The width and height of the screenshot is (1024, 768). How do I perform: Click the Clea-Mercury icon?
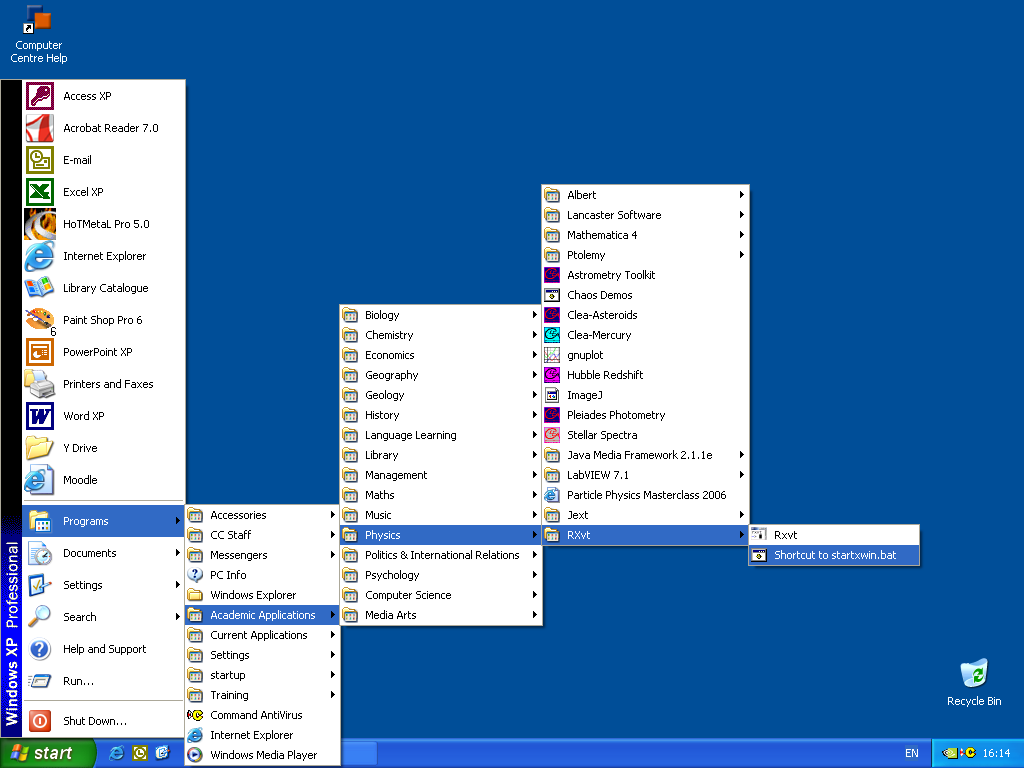[x=552, y=335]
